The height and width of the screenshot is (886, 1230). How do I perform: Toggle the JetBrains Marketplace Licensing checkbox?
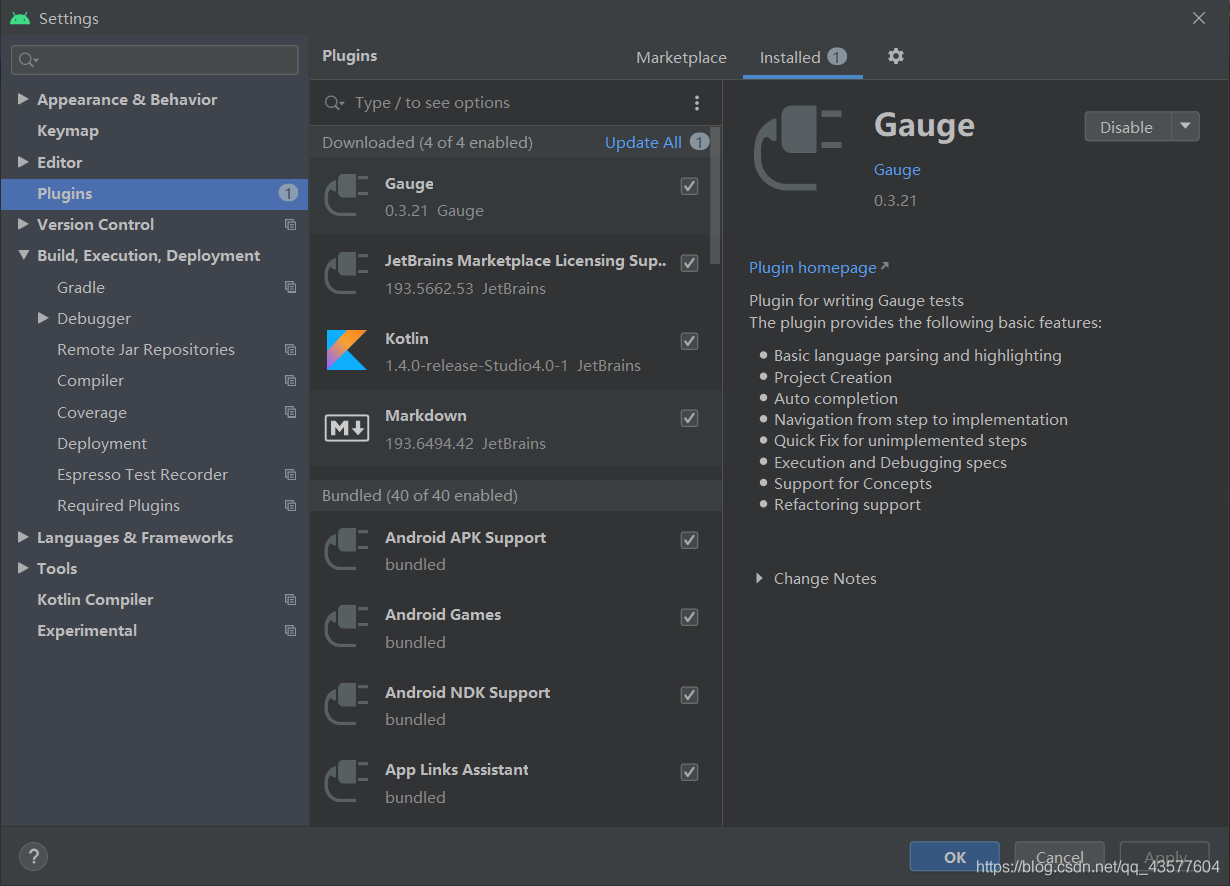689,263
